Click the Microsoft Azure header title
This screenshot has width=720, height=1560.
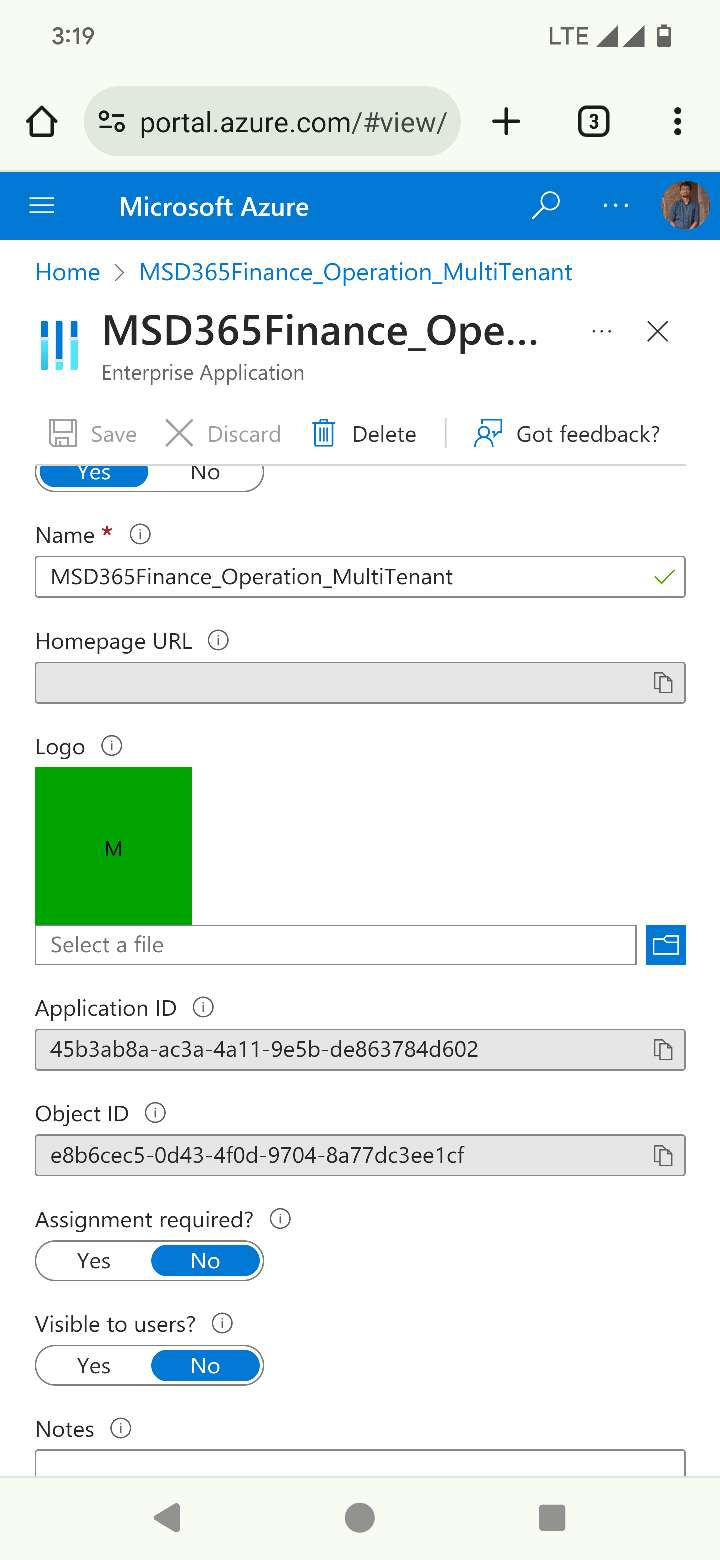tap(214, 206)
